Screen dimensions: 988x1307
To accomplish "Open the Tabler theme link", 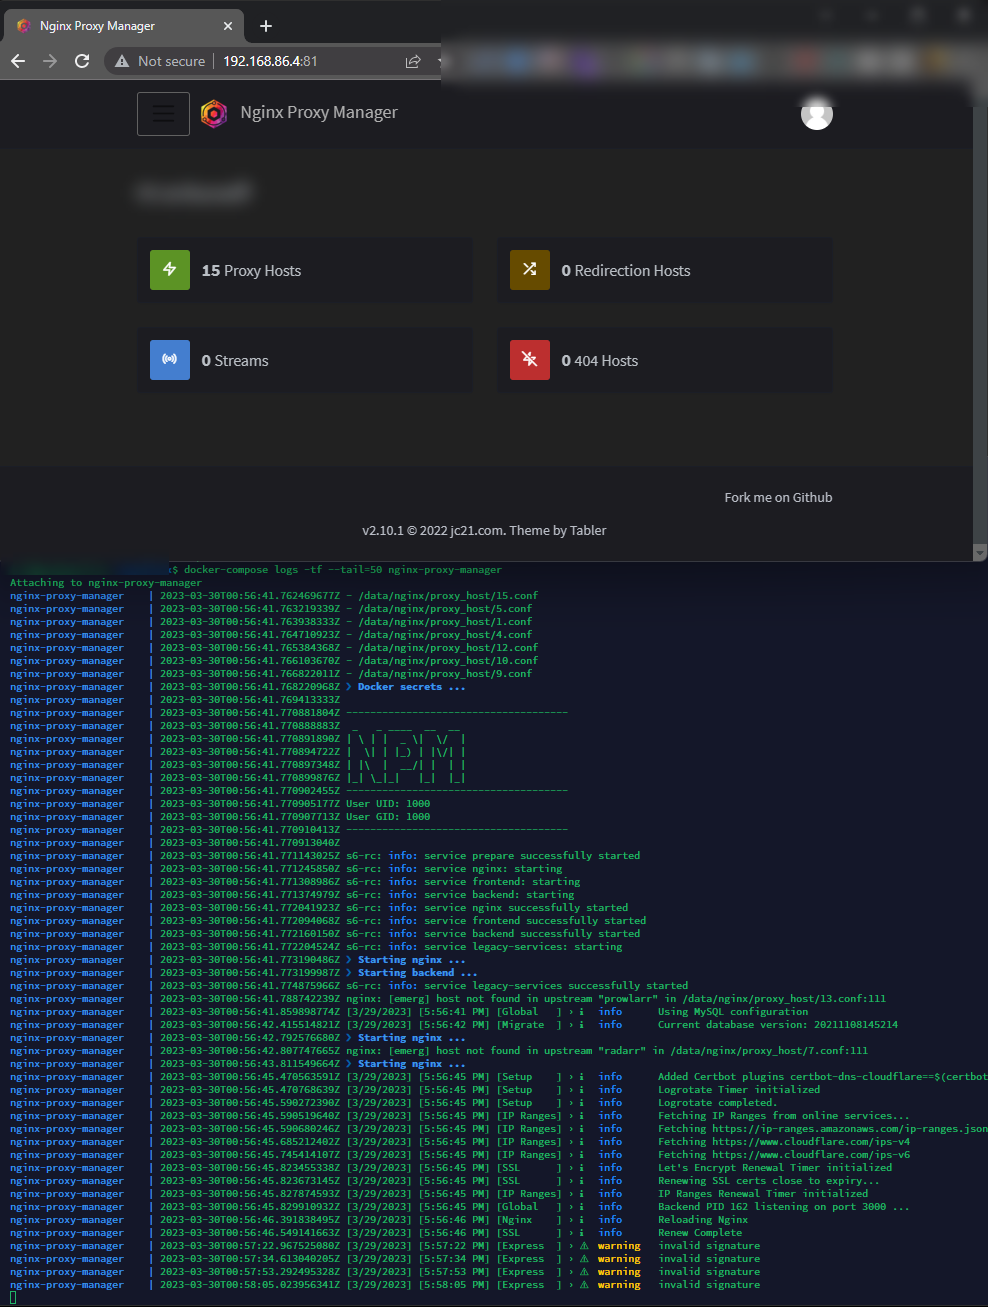I will click(x=590, y=530).
